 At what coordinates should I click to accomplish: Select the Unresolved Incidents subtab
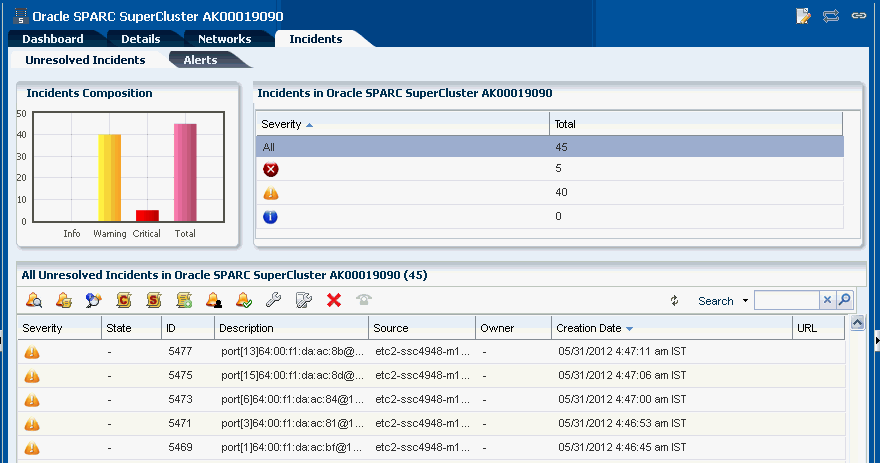85,60
